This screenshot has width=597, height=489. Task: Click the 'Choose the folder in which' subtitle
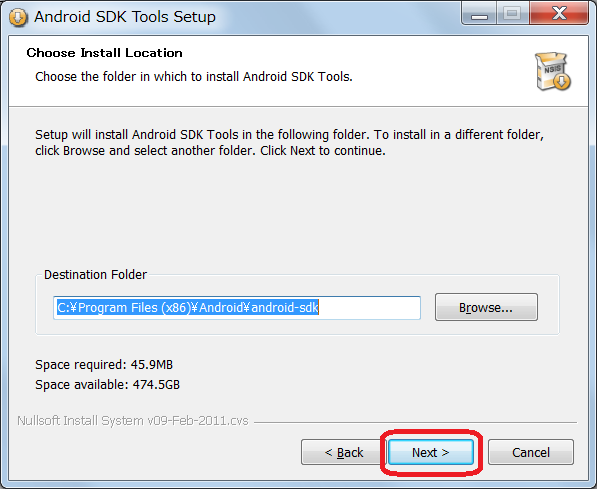pos(194,77)
